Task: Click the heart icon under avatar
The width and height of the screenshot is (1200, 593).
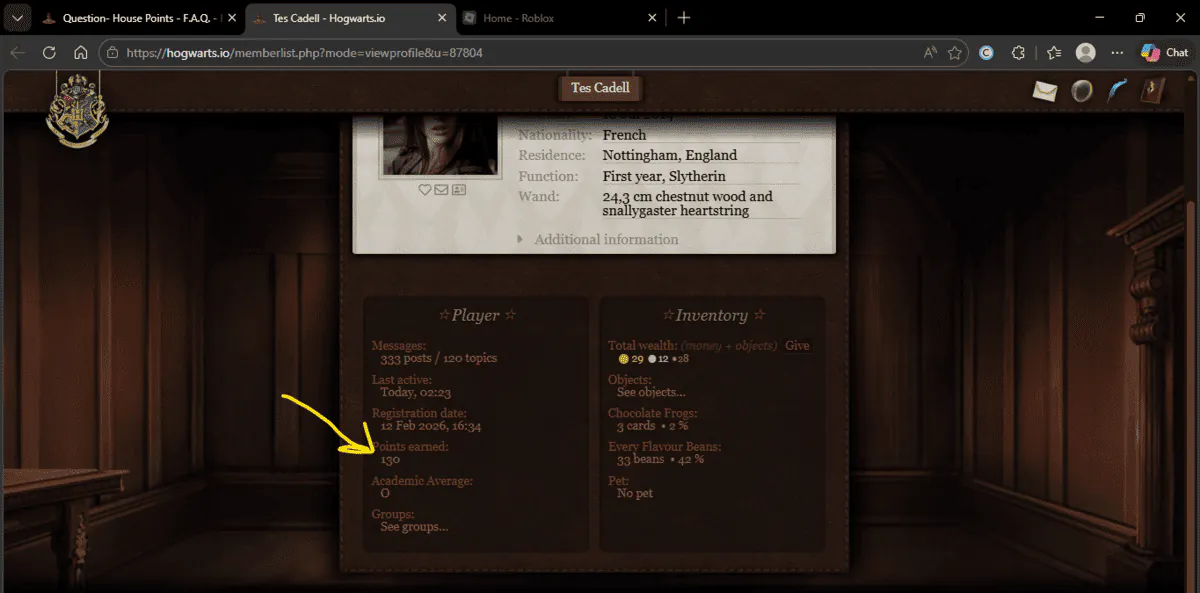Action: [424, 189]
